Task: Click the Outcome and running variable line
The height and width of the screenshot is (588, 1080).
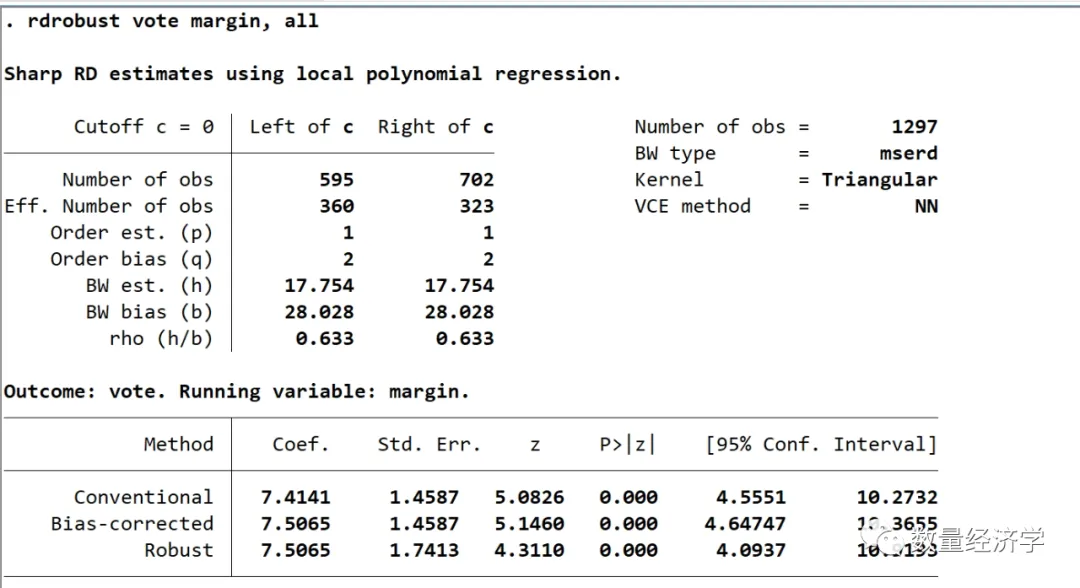Action: point(236,392)
